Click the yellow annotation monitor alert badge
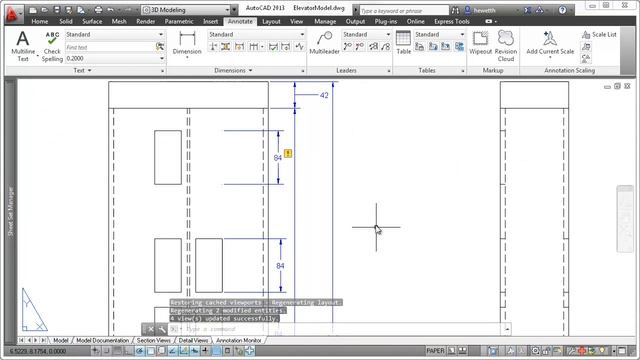Image resolution: width=640 pixels, height=360 pixels. pyautogui.click(x=288, y=153)
